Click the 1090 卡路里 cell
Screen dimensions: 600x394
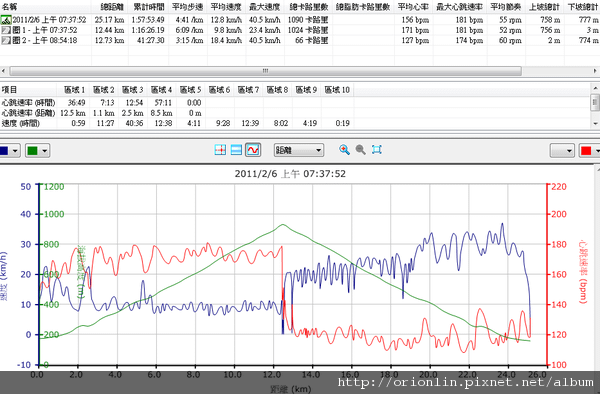pos(308,20)
